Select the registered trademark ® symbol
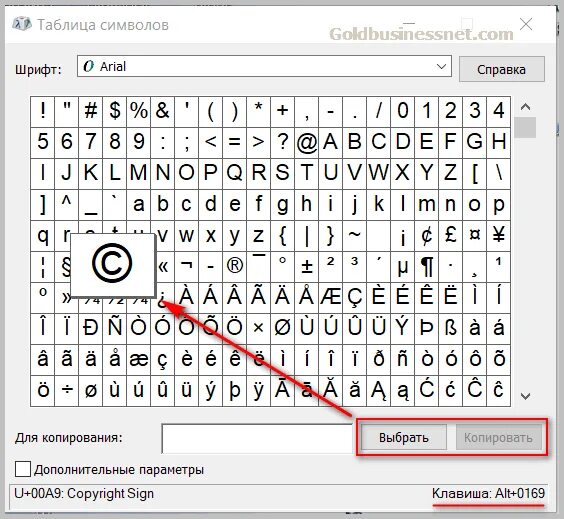564x519 pixels. 235,267
